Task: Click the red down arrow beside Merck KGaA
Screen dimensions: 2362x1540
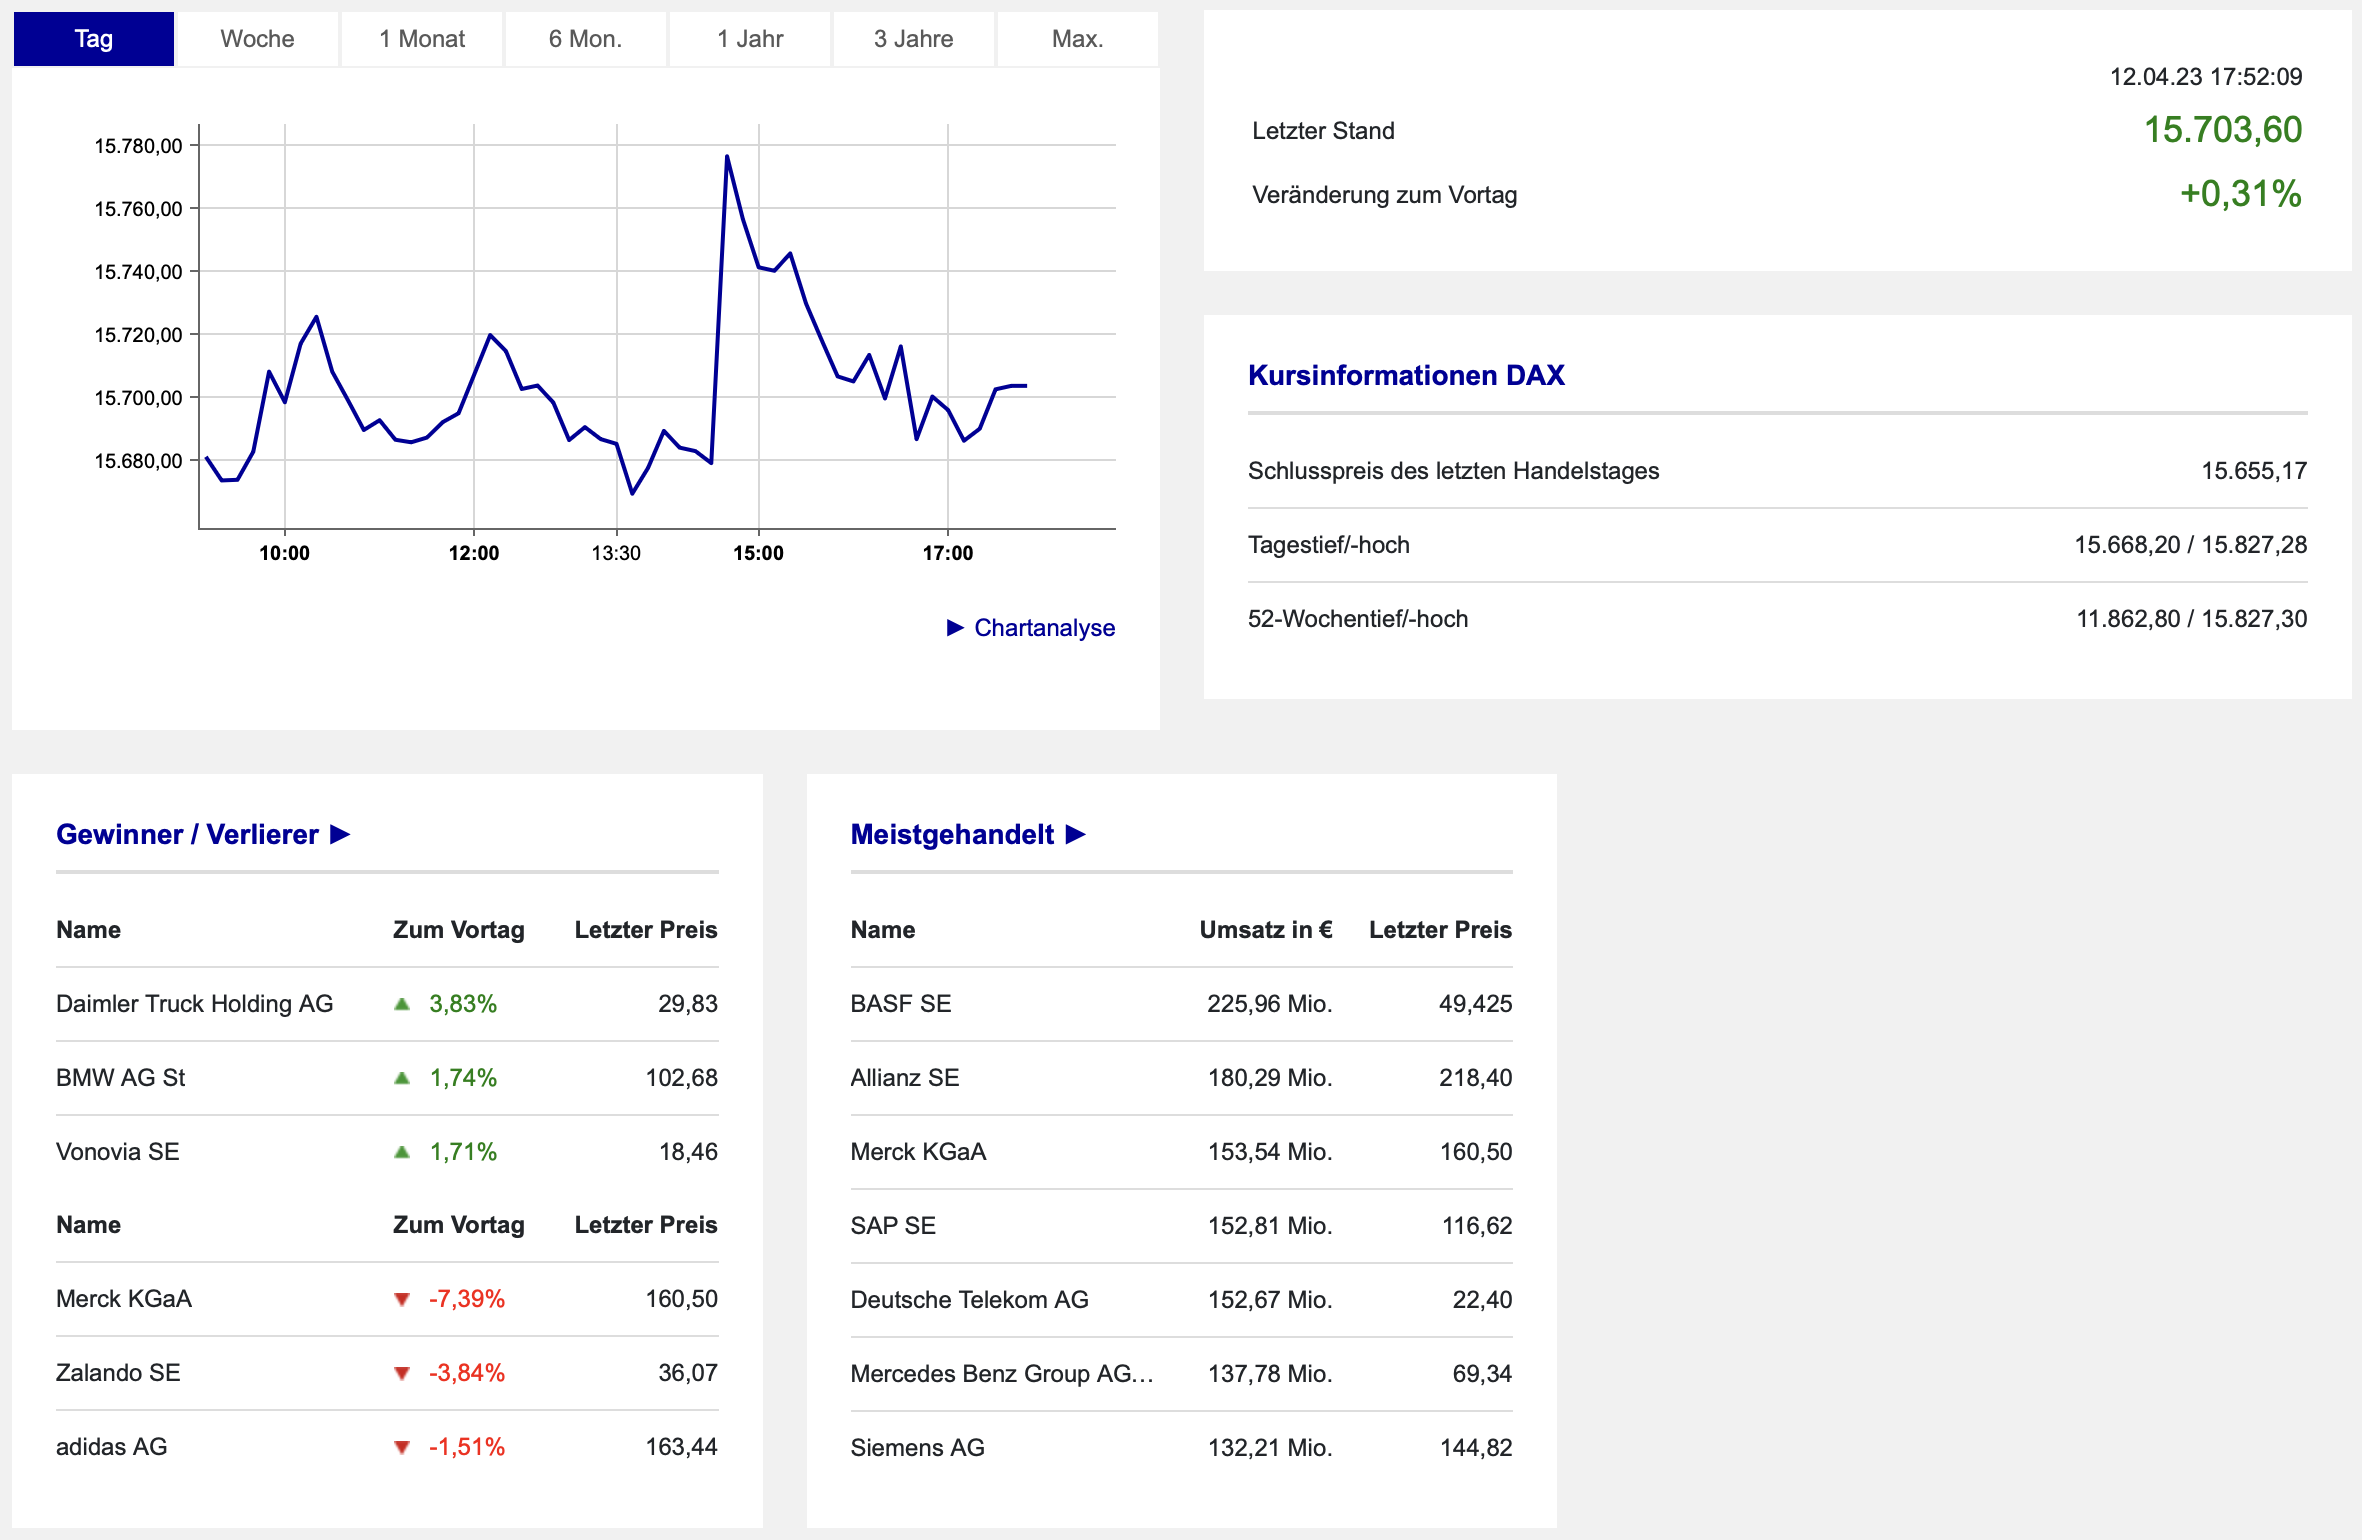Action: coord(402,1299)
